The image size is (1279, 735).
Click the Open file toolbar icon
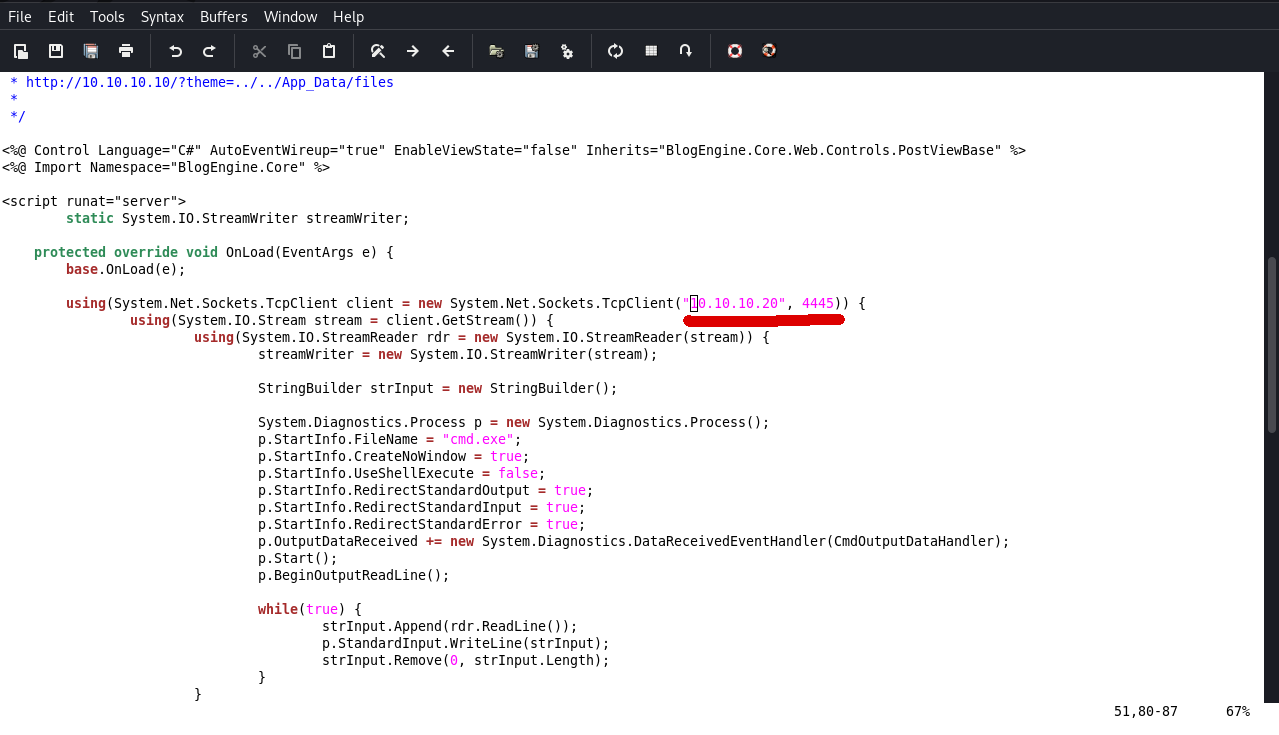[x=20, y=51]
